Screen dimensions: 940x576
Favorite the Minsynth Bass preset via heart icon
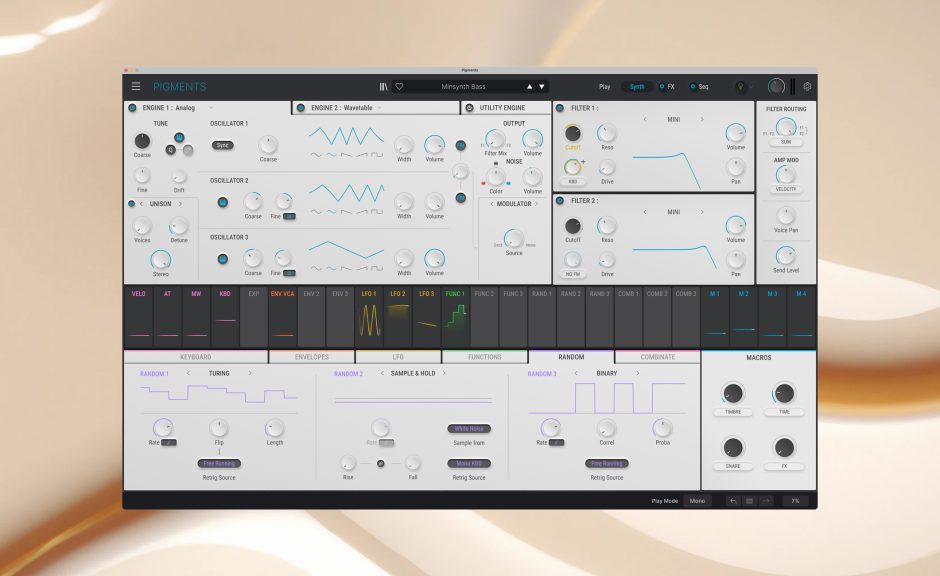point(400,86)
